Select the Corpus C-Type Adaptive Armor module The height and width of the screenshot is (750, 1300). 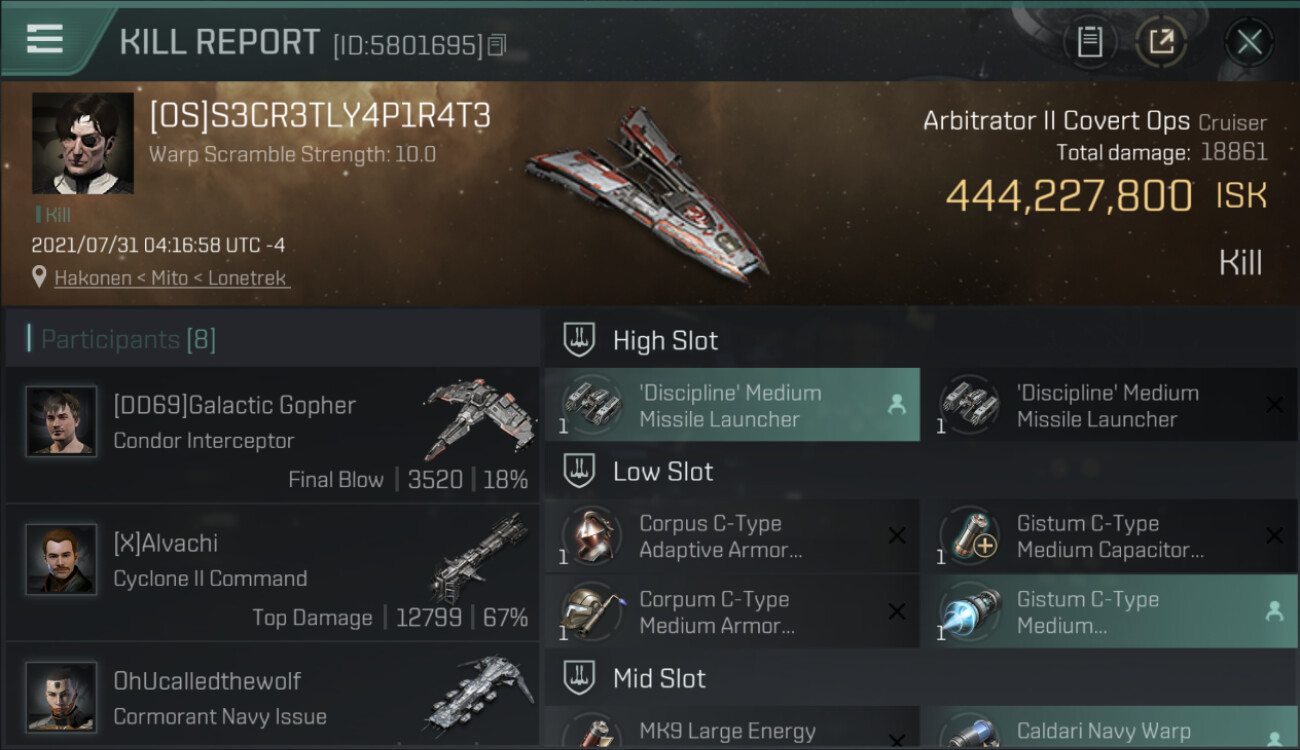coord(732,537)
